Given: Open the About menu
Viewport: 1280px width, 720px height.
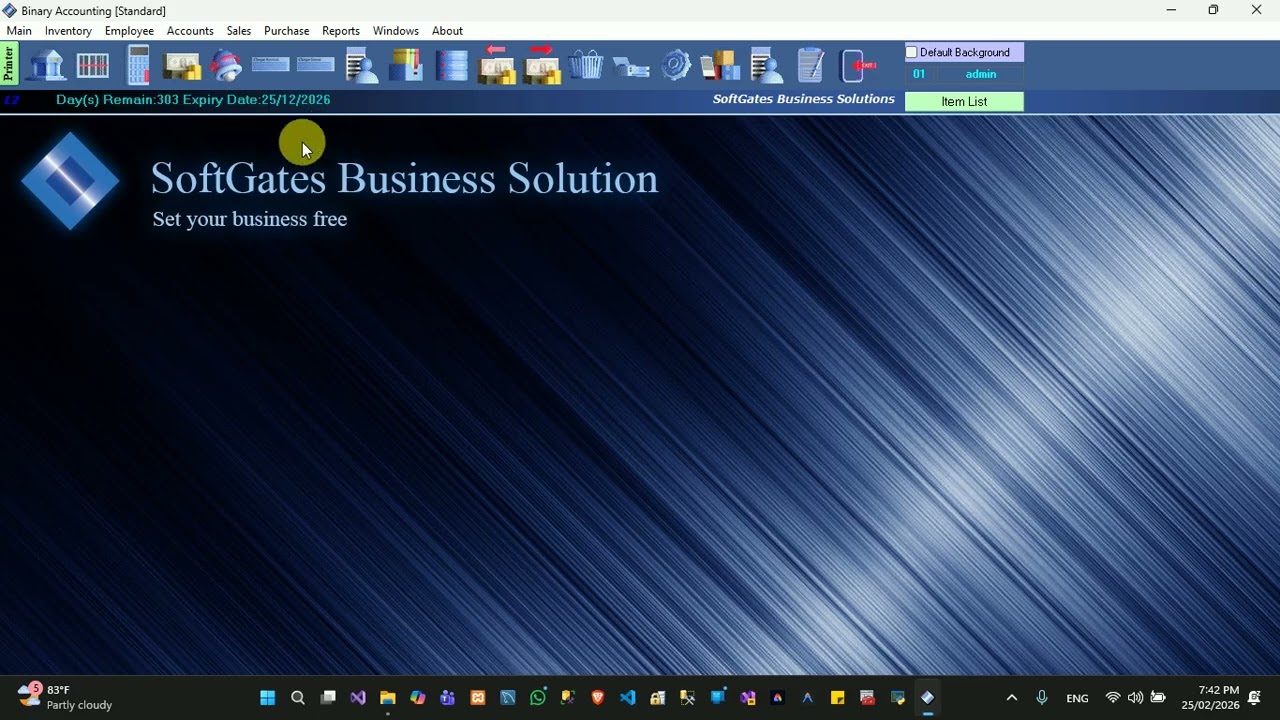Looking at the screenshot, I should pos(447,31).
